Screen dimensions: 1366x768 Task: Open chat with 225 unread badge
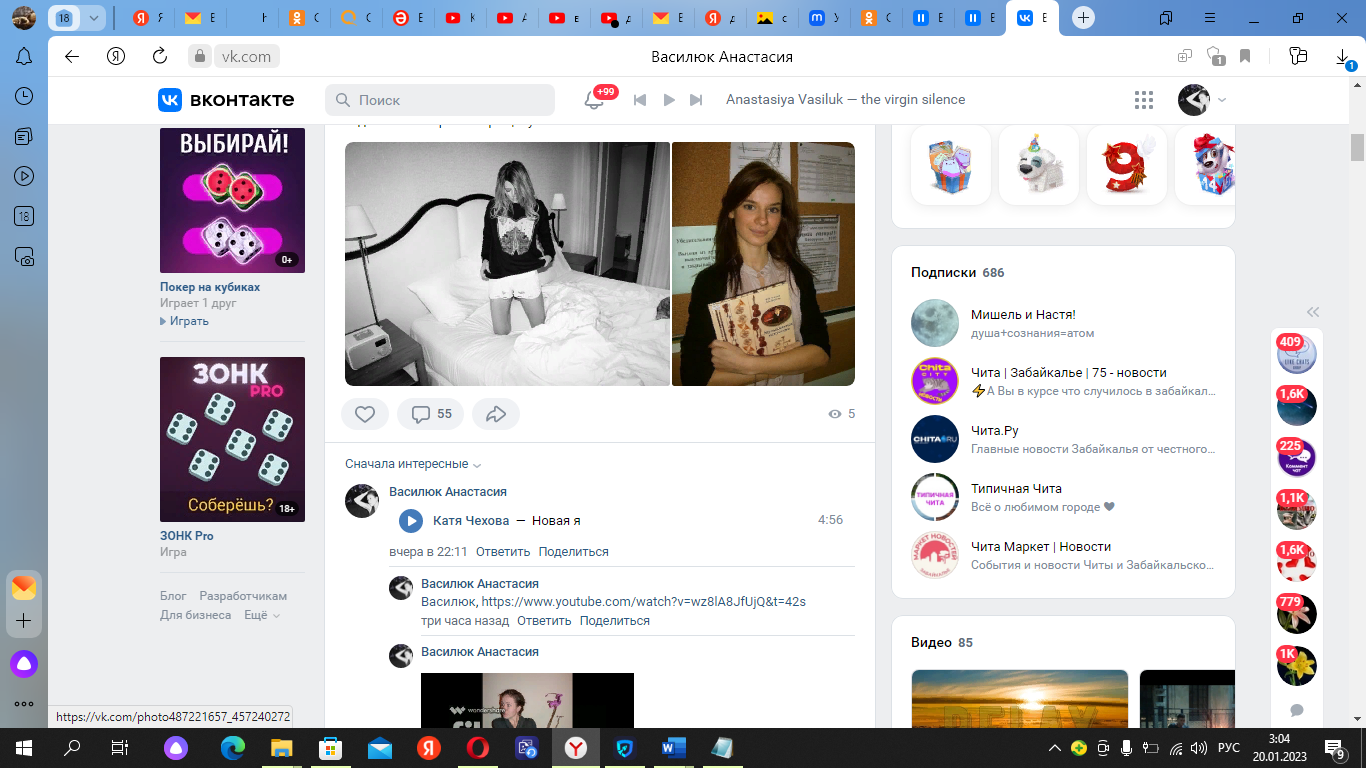pos(1297,457)
